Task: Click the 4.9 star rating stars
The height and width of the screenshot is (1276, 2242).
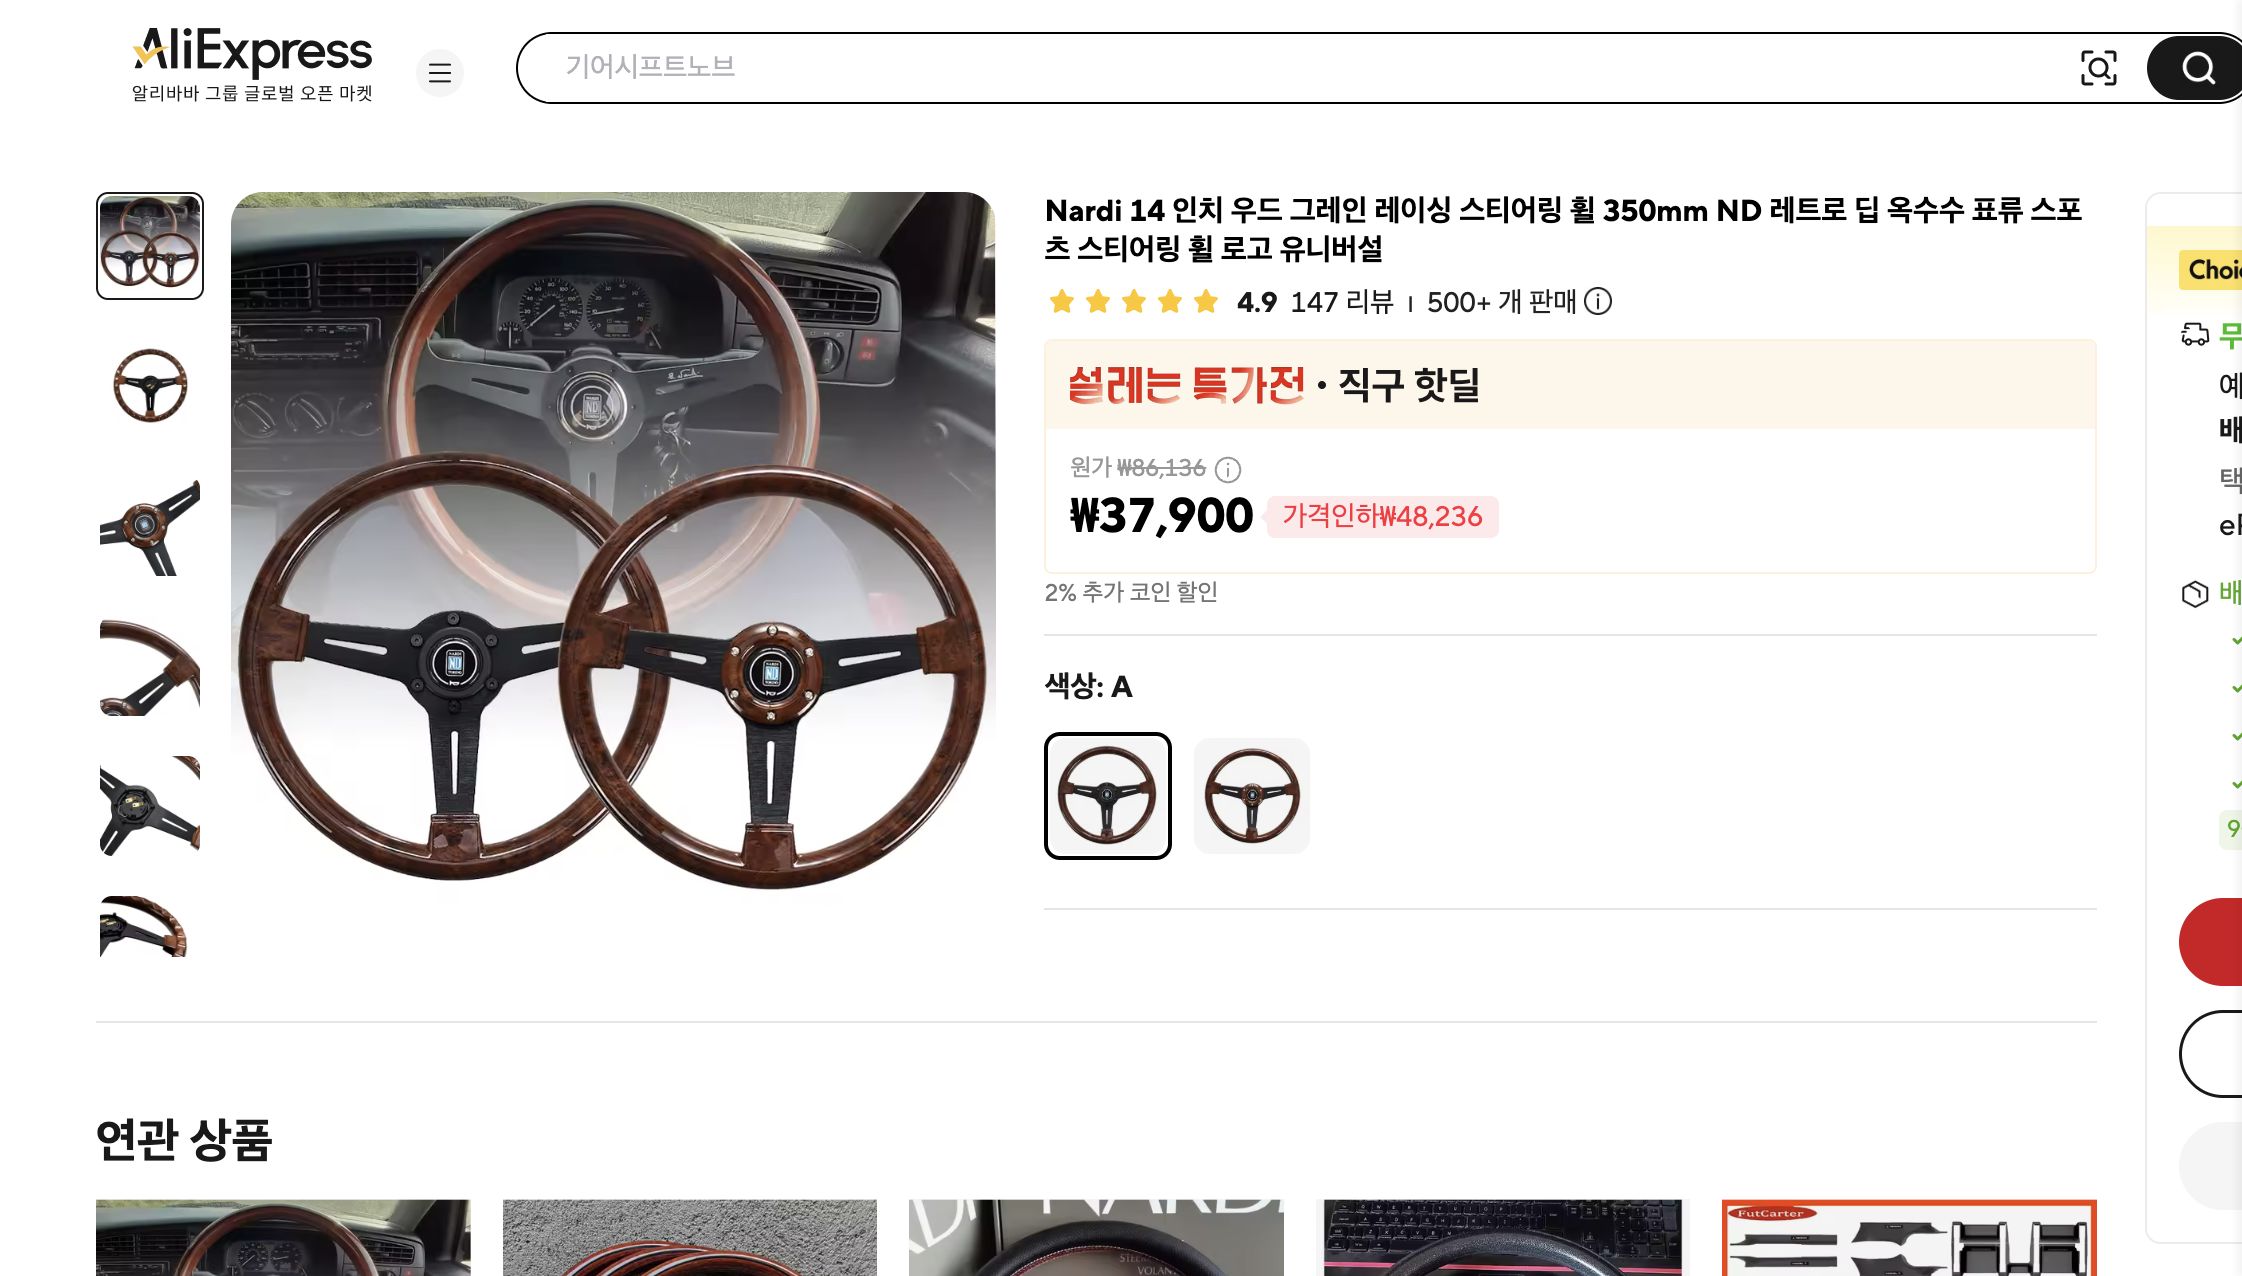Action: tap(1133, 301)
